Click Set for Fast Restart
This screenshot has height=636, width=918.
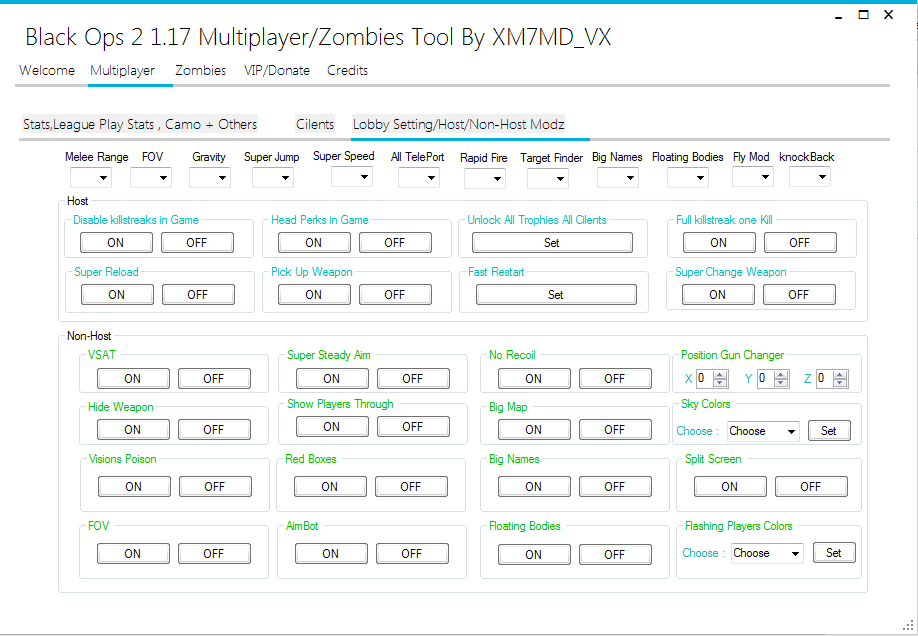[556, 295]
